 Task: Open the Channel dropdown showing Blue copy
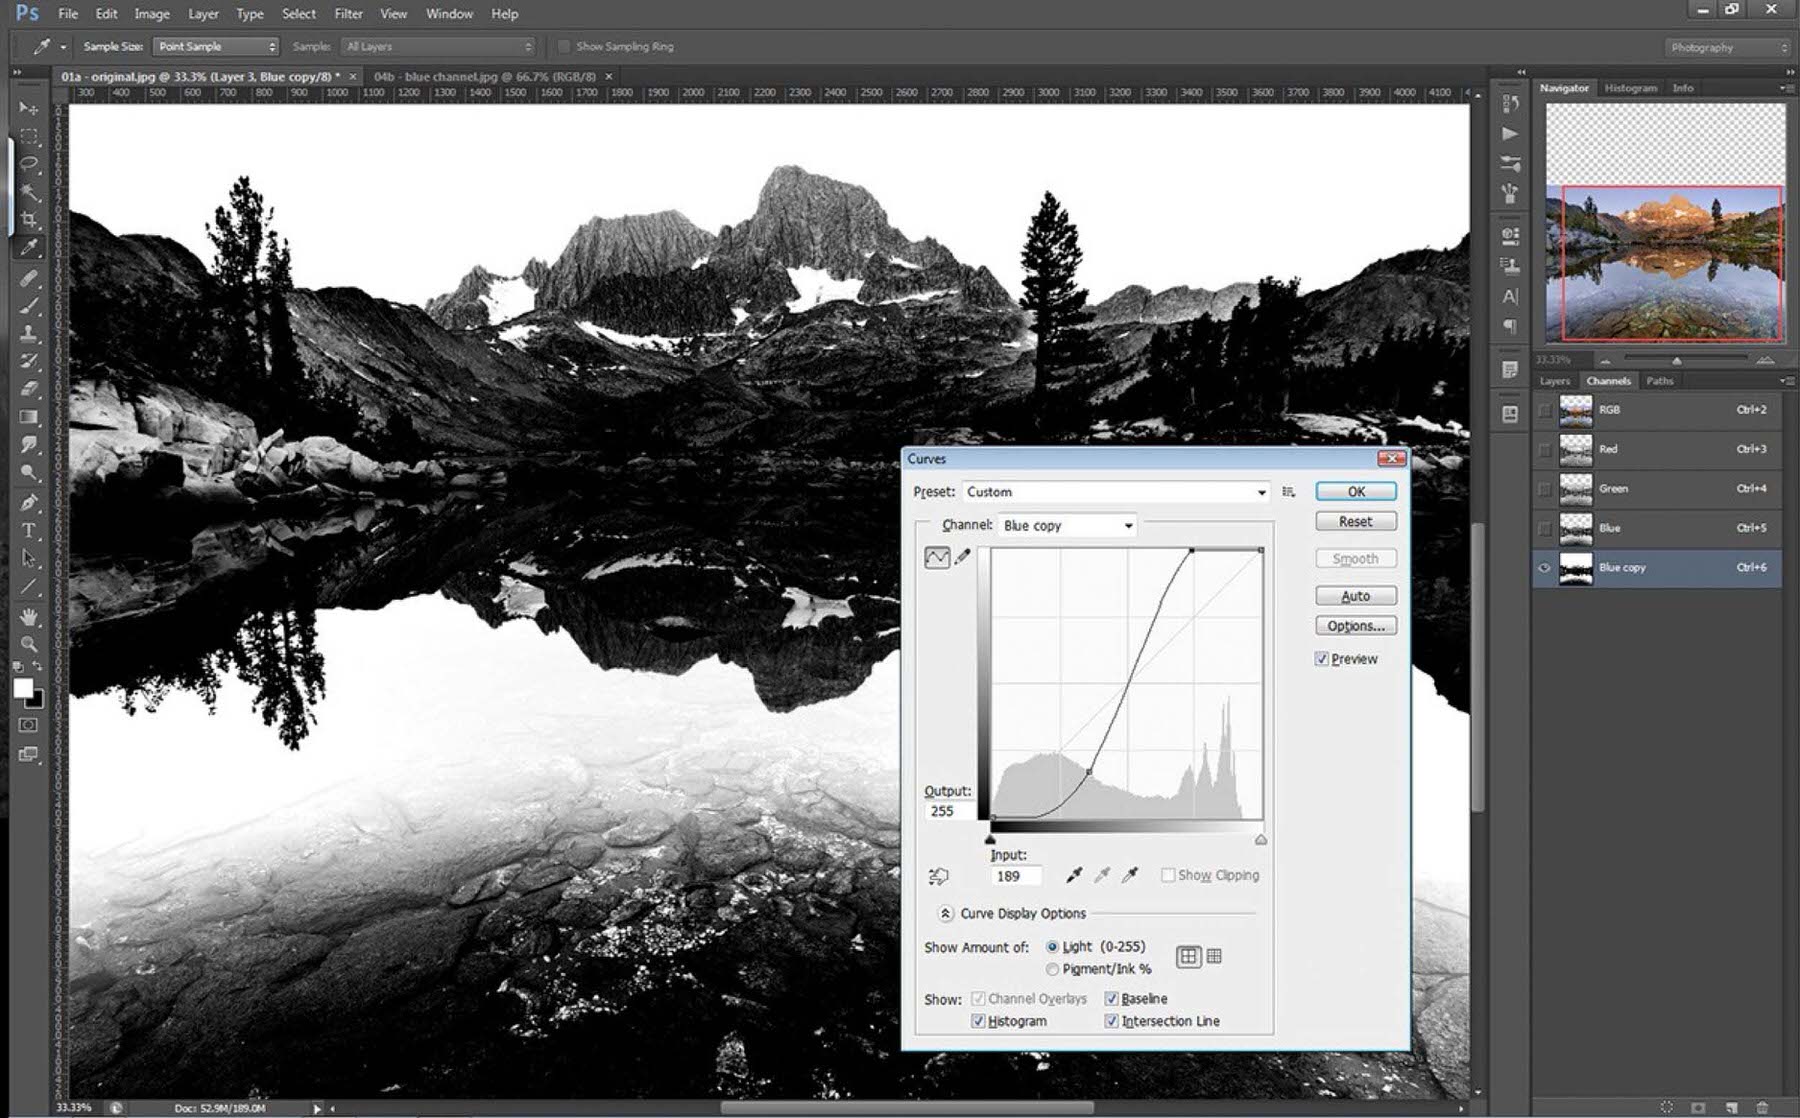pos(1068,525)
